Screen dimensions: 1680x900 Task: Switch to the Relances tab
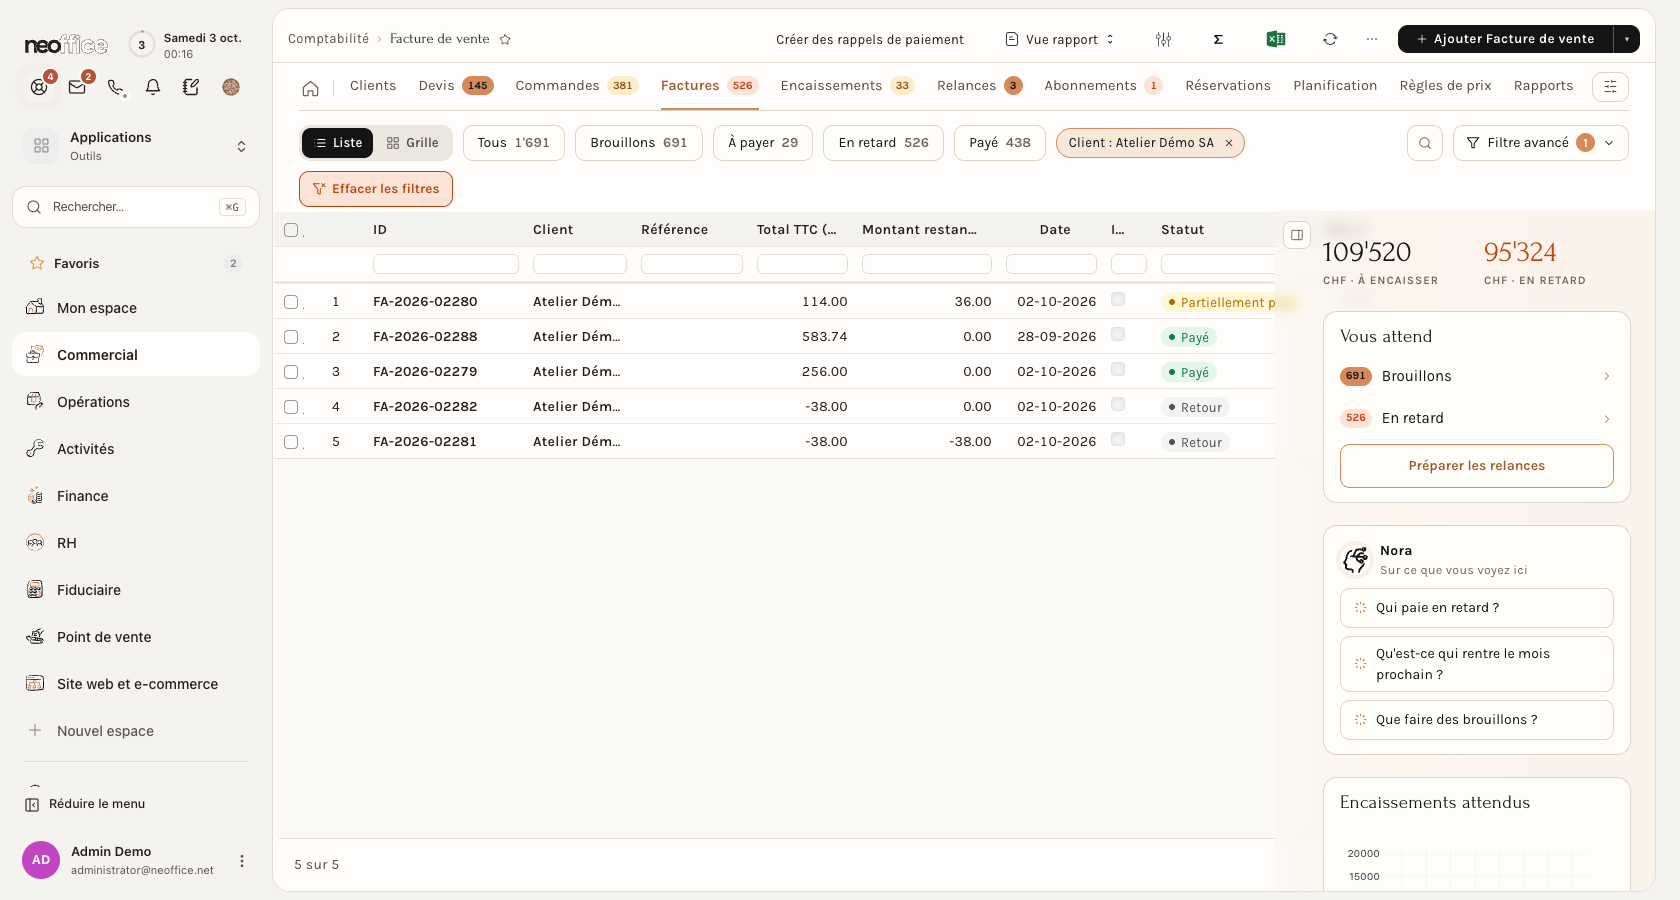tap(979, 86)
